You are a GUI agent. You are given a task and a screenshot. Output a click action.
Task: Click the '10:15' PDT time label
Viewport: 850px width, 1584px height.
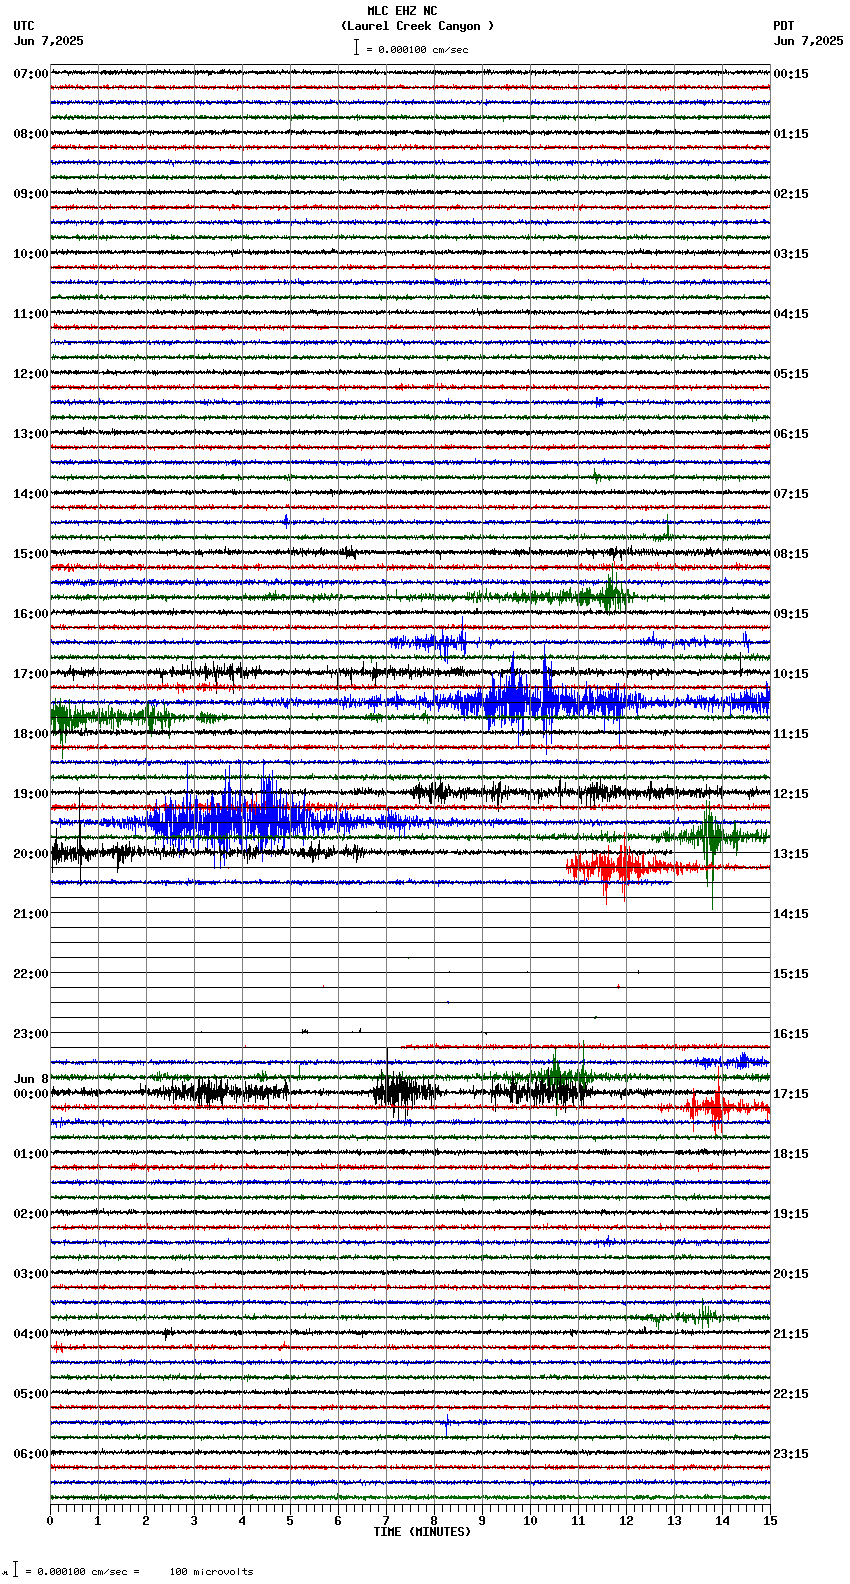point(791,674)
